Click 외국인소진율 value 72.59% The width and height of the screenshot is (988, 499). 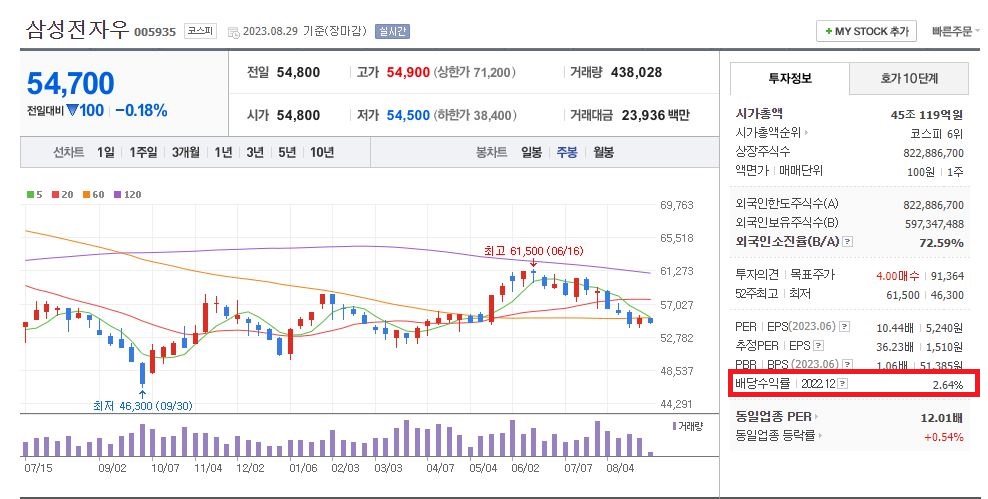click(941, 243)
